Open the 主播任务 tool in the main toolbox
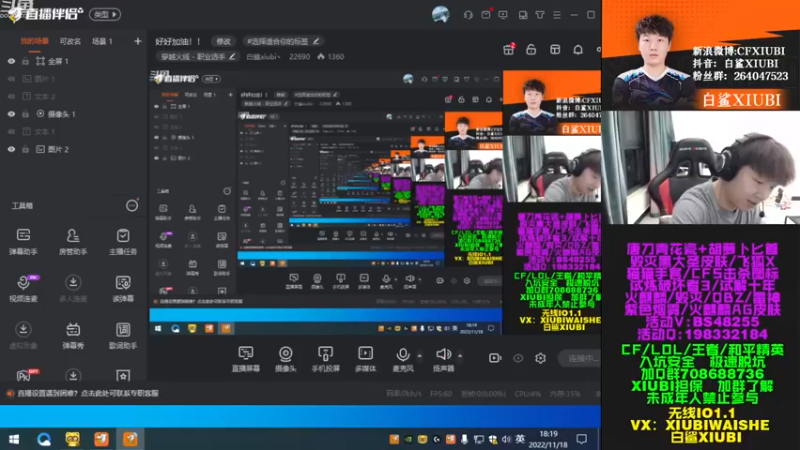Viewport: 800px width, 450px height. tap(123, 241)
